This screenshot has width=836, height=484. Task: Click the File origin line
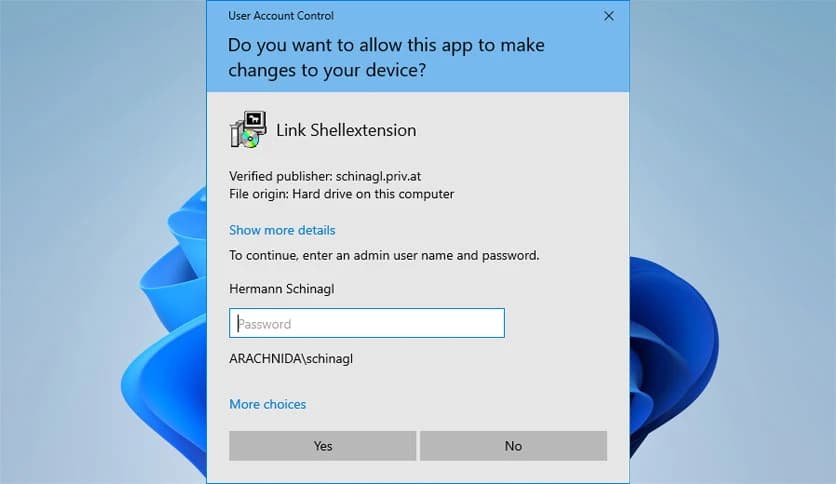click(x=342, y=194)
